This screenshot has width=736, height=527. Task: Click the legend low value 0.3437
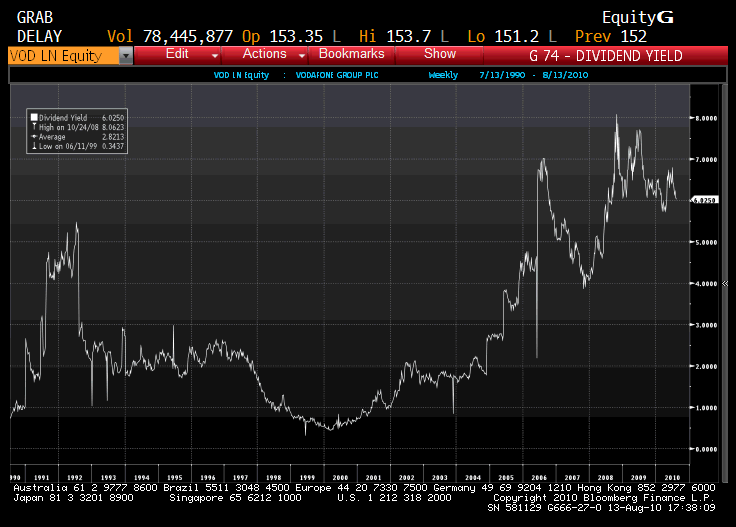113,146
